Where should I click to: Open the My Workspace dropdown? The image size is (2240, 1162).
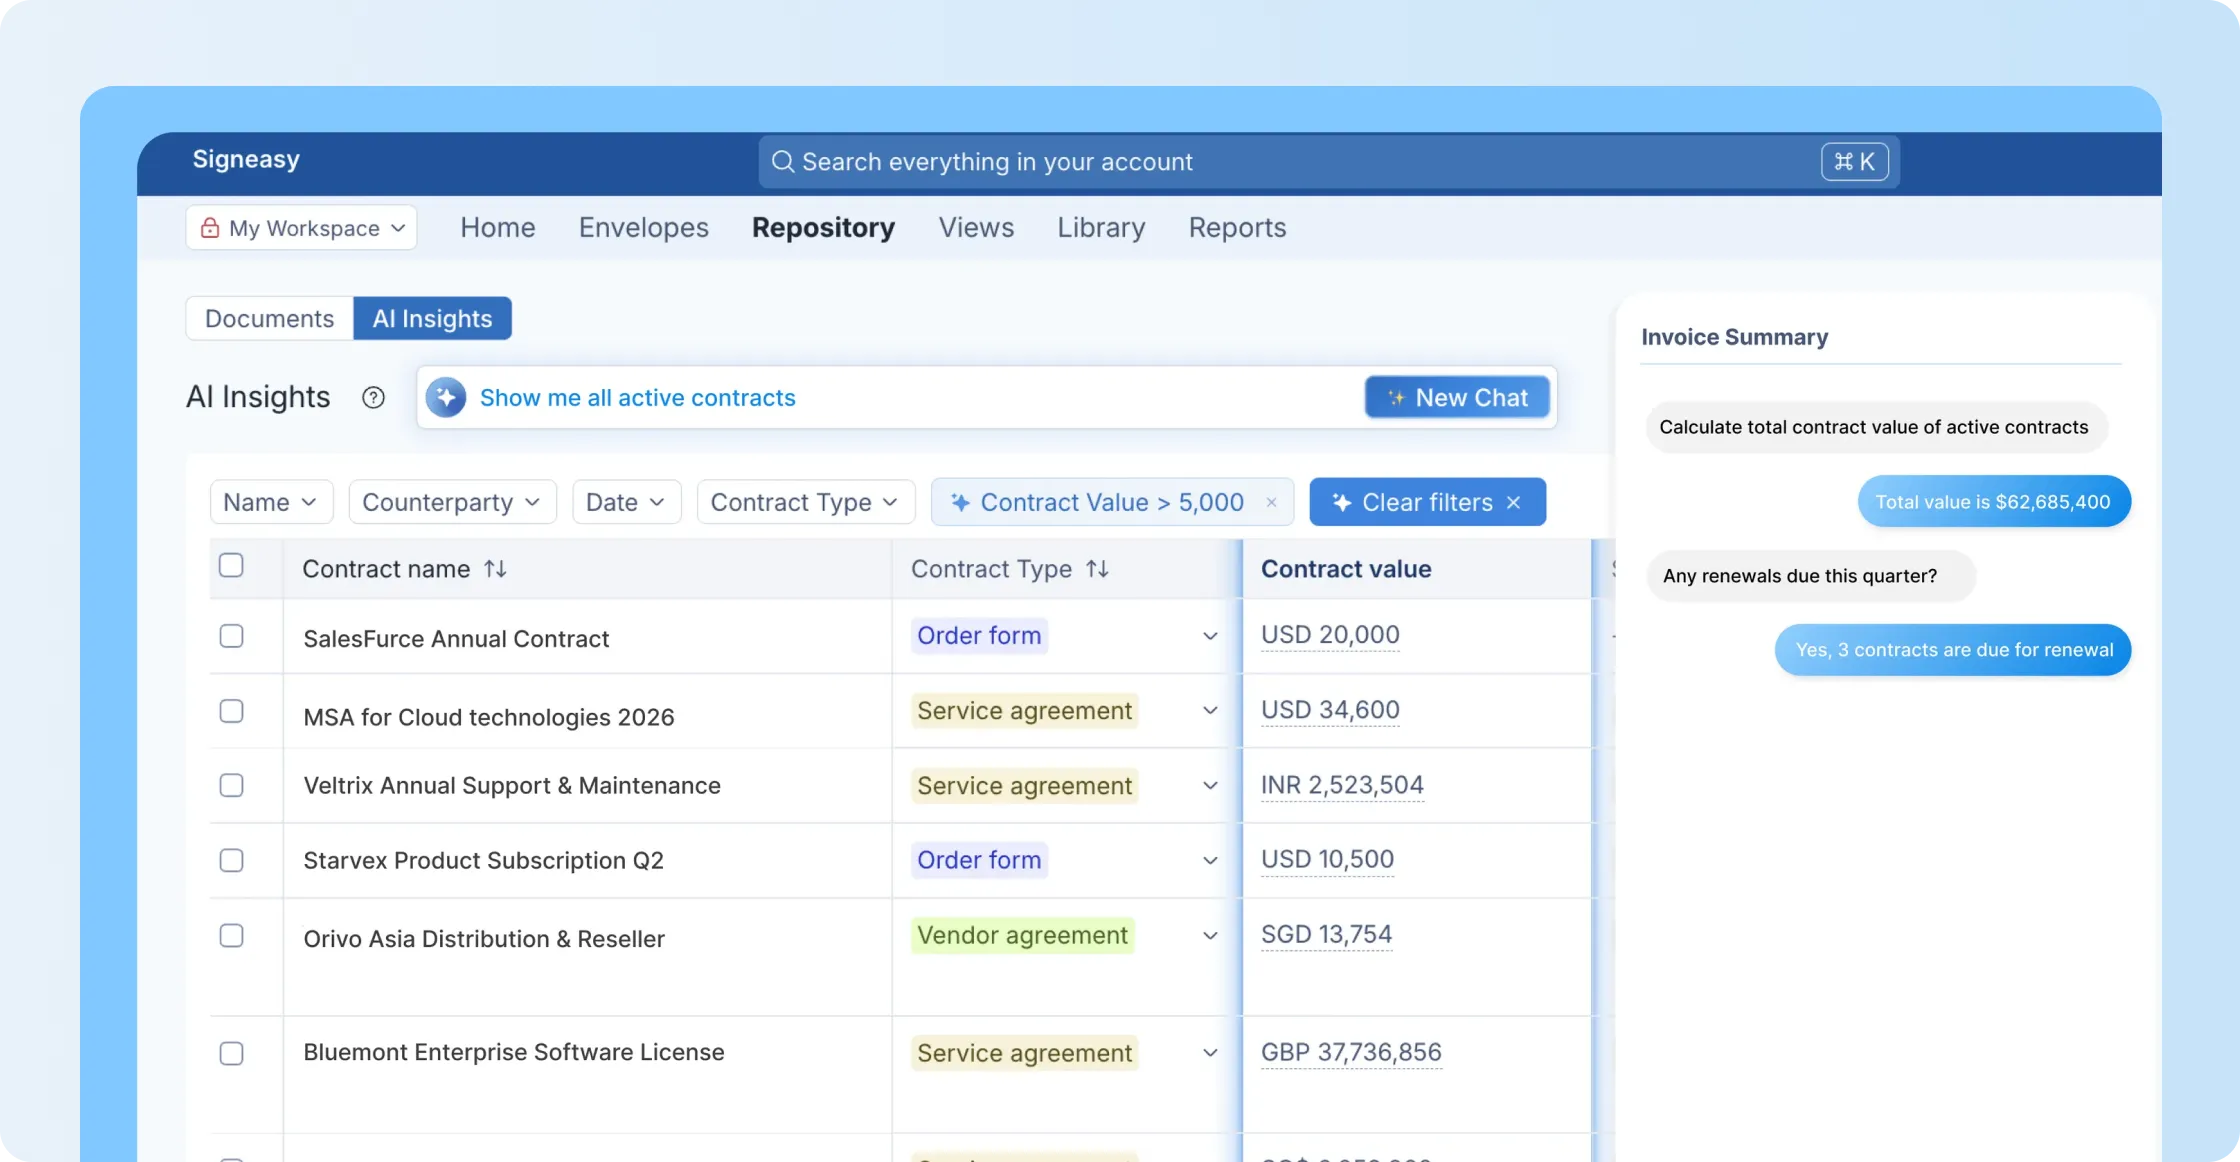301,228
